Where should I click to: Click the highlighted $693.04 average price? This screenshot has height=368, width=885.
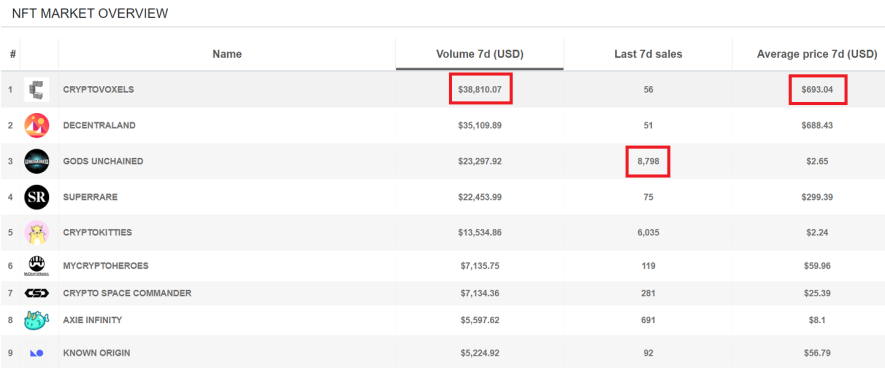click(x=817, y=89)
